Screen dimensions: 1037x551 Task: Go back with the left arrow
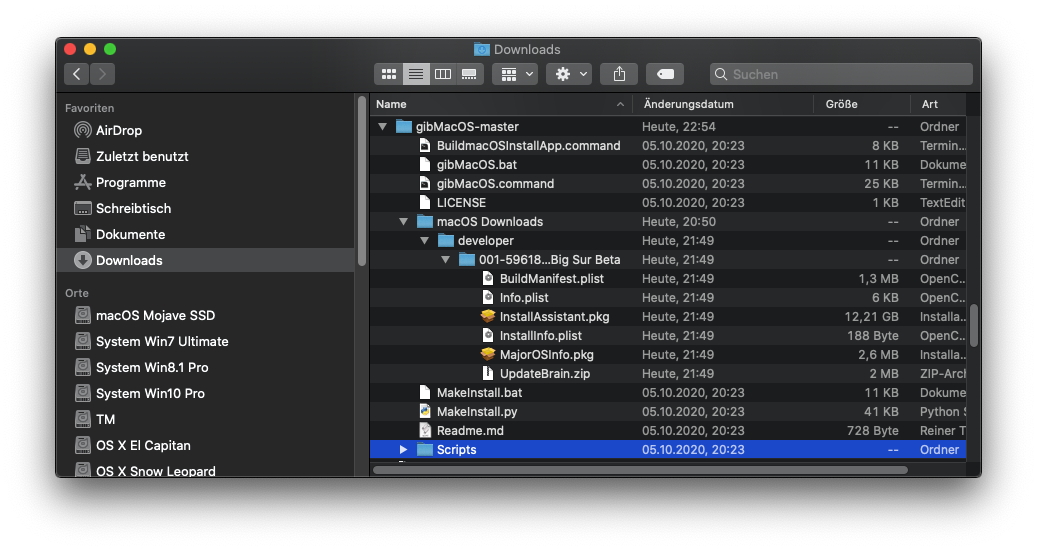click(77, 74)
